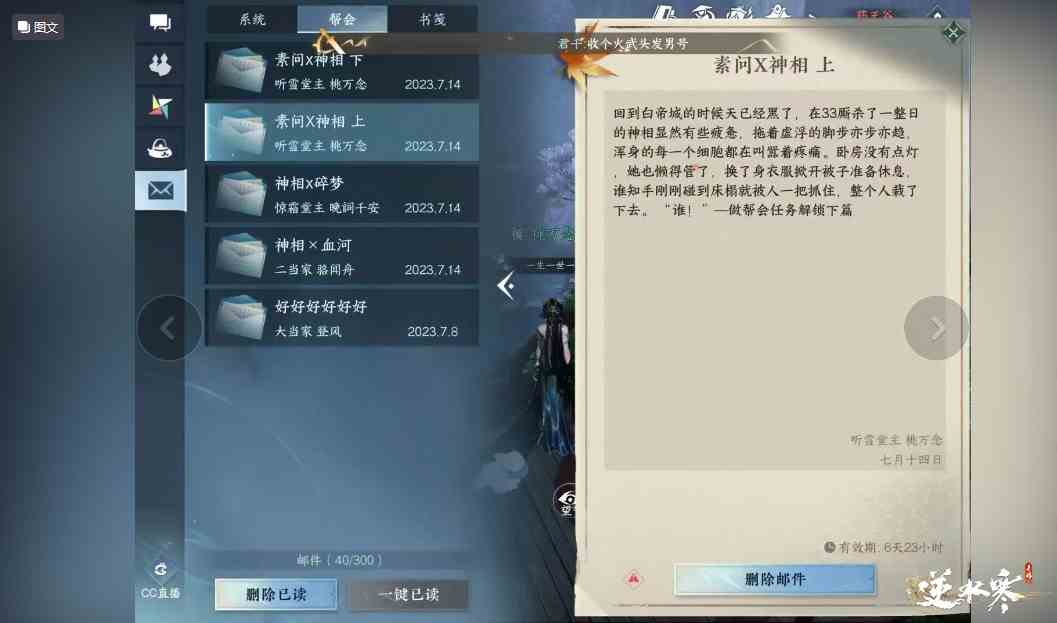Open the friends icon in sidebar

pyautogui.click(x=160, y=65)
